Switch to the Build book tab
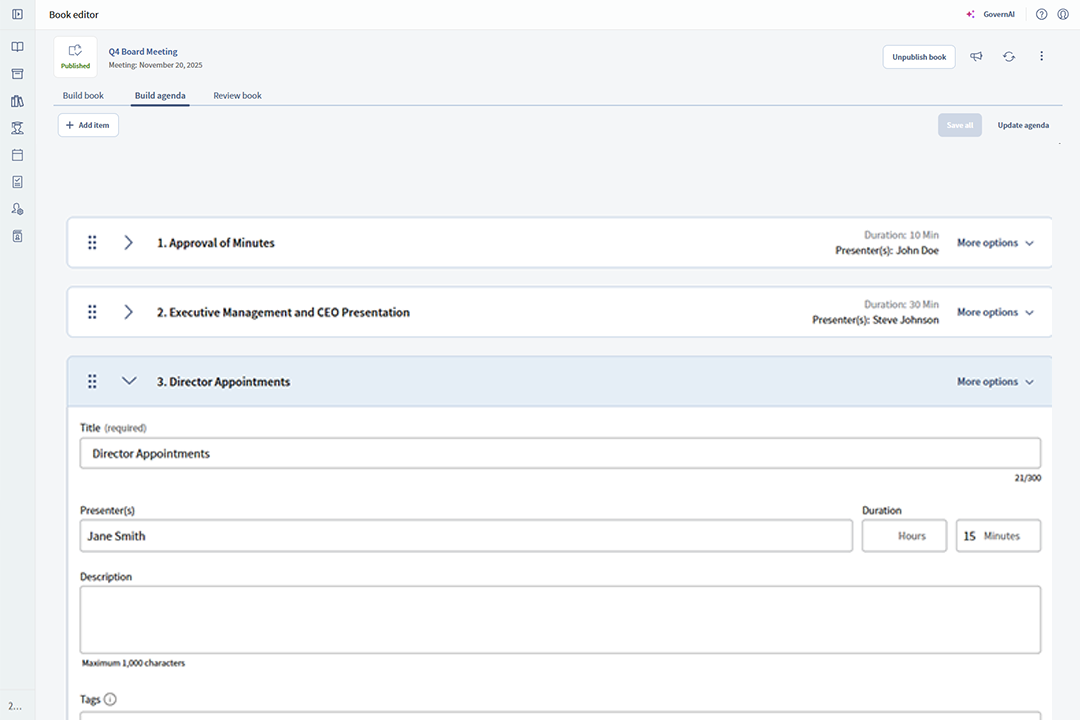Screen dimensions: 1080x720 click(83, 95)
